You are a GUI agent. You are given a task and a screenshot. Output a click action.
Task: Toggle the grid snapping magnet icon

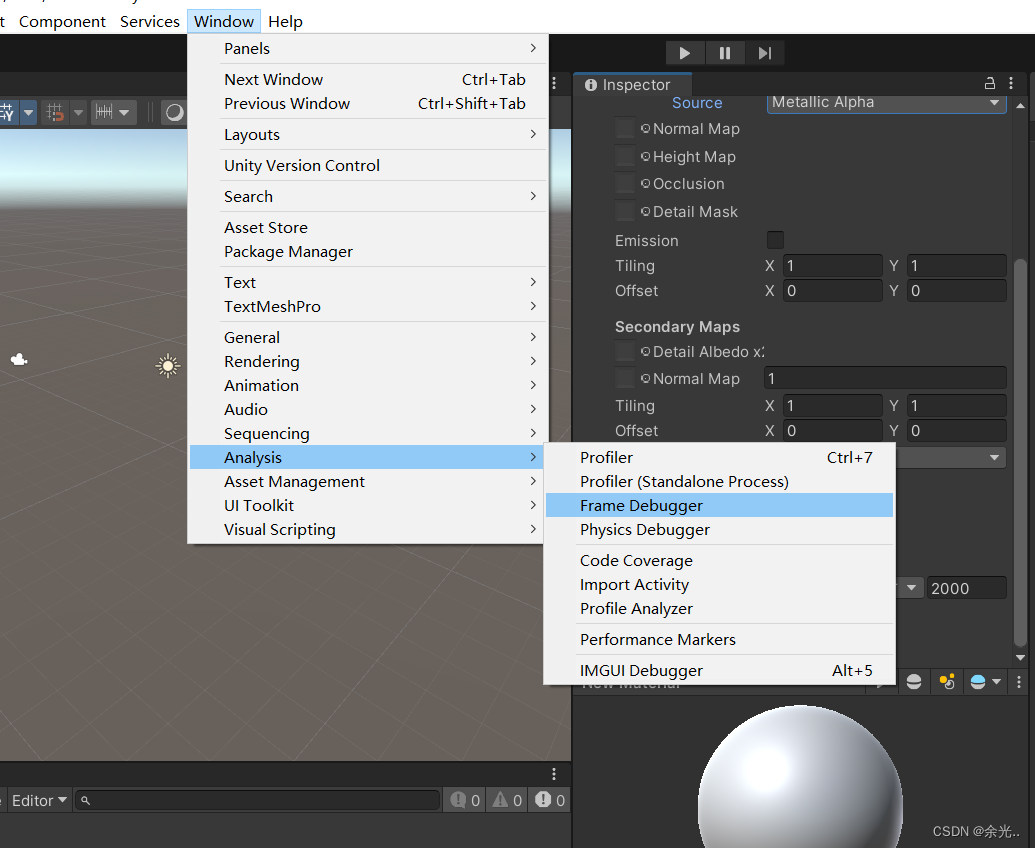point(55,113)
